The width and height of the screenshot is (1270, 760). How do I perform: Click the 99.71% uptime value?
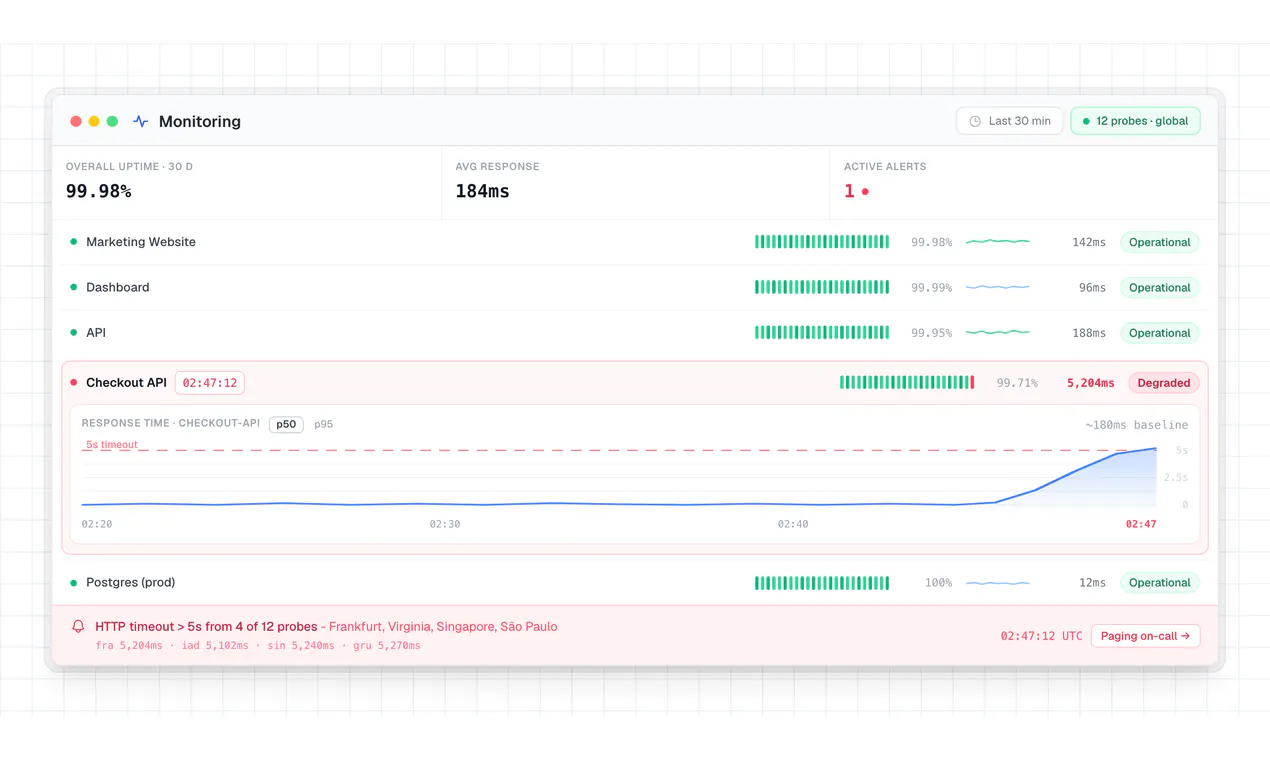pos(1017,383)
